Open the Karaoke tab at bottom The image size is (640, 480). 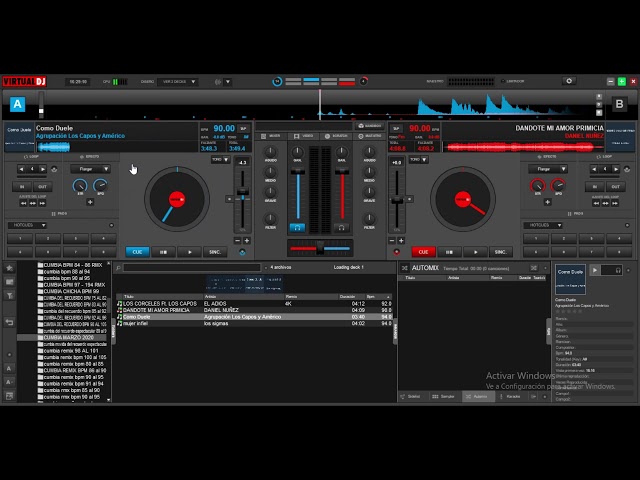(x=510, y=396)
